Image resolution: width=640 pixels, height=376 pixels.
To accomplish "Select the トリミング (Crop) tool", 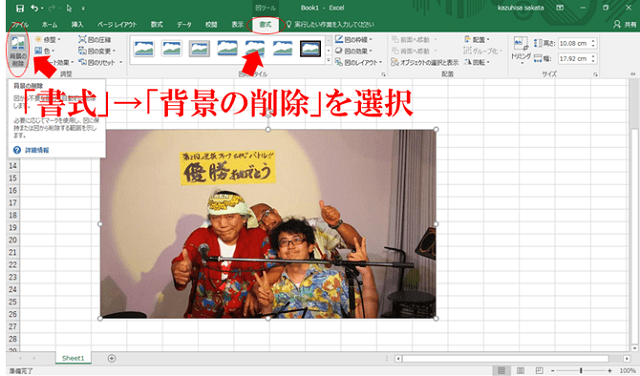I will tap(521, 50).
